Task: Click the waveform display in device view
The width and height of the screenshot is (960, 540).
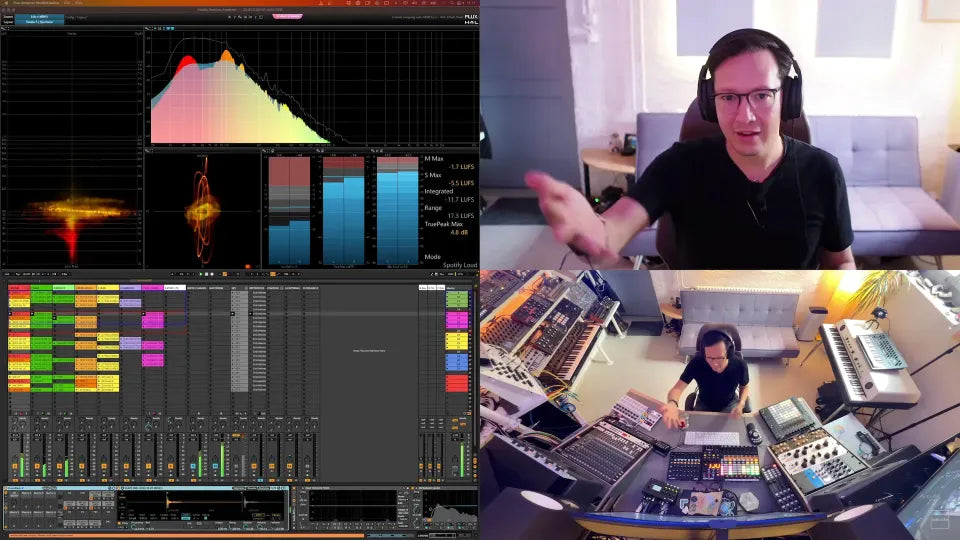Action: [205, 502]
